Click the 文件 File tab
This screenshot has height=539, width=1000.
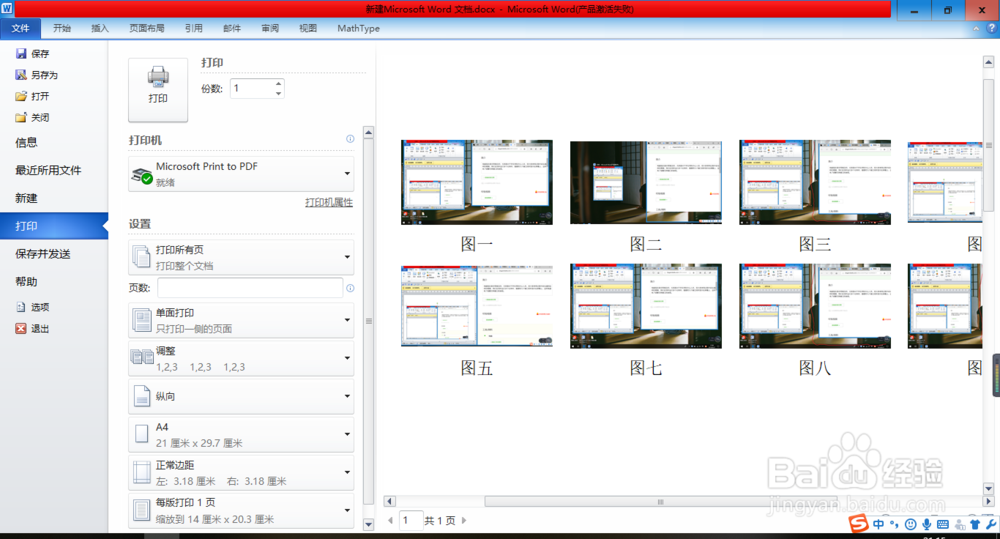[x=20, y=28]
